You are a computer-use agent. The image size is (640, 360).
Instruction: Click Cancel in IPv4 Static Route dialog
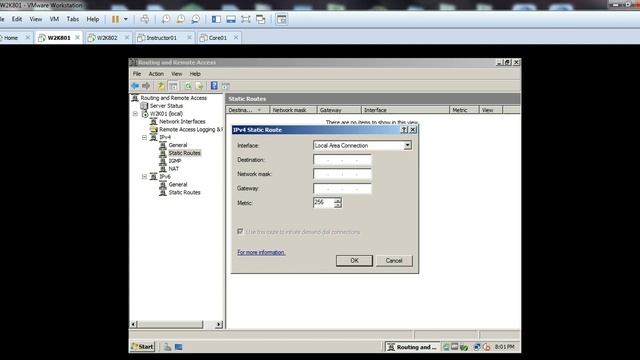click(394, 260)
